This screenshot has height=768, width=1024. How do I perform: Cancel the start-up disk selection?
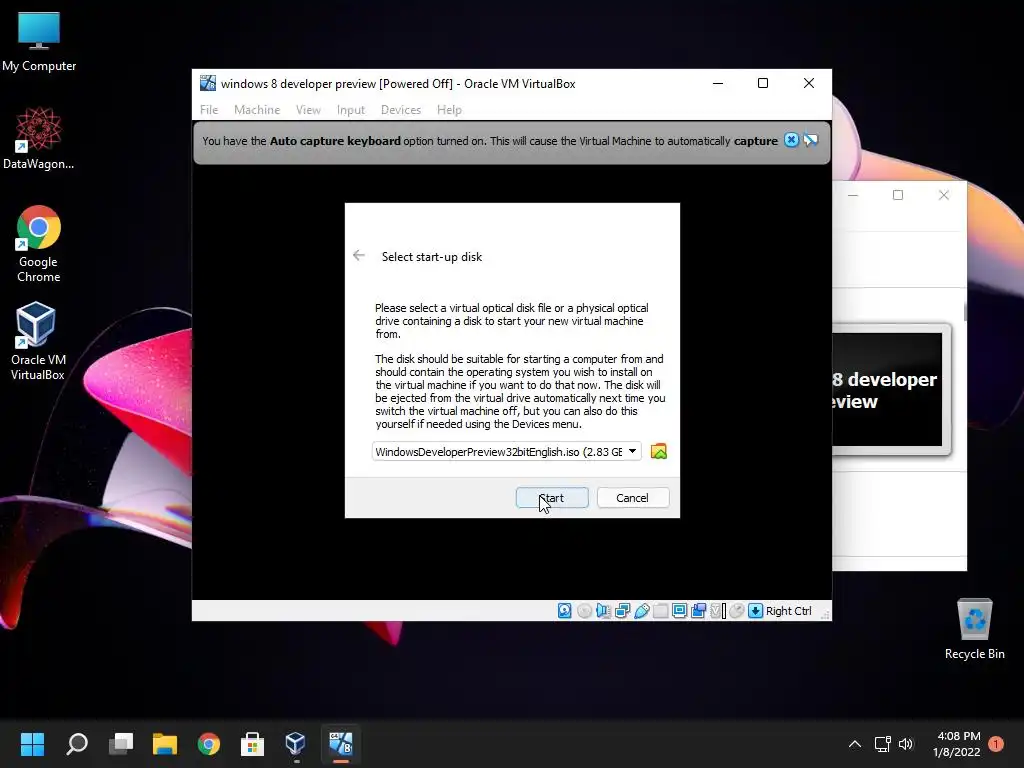(632, 498)
